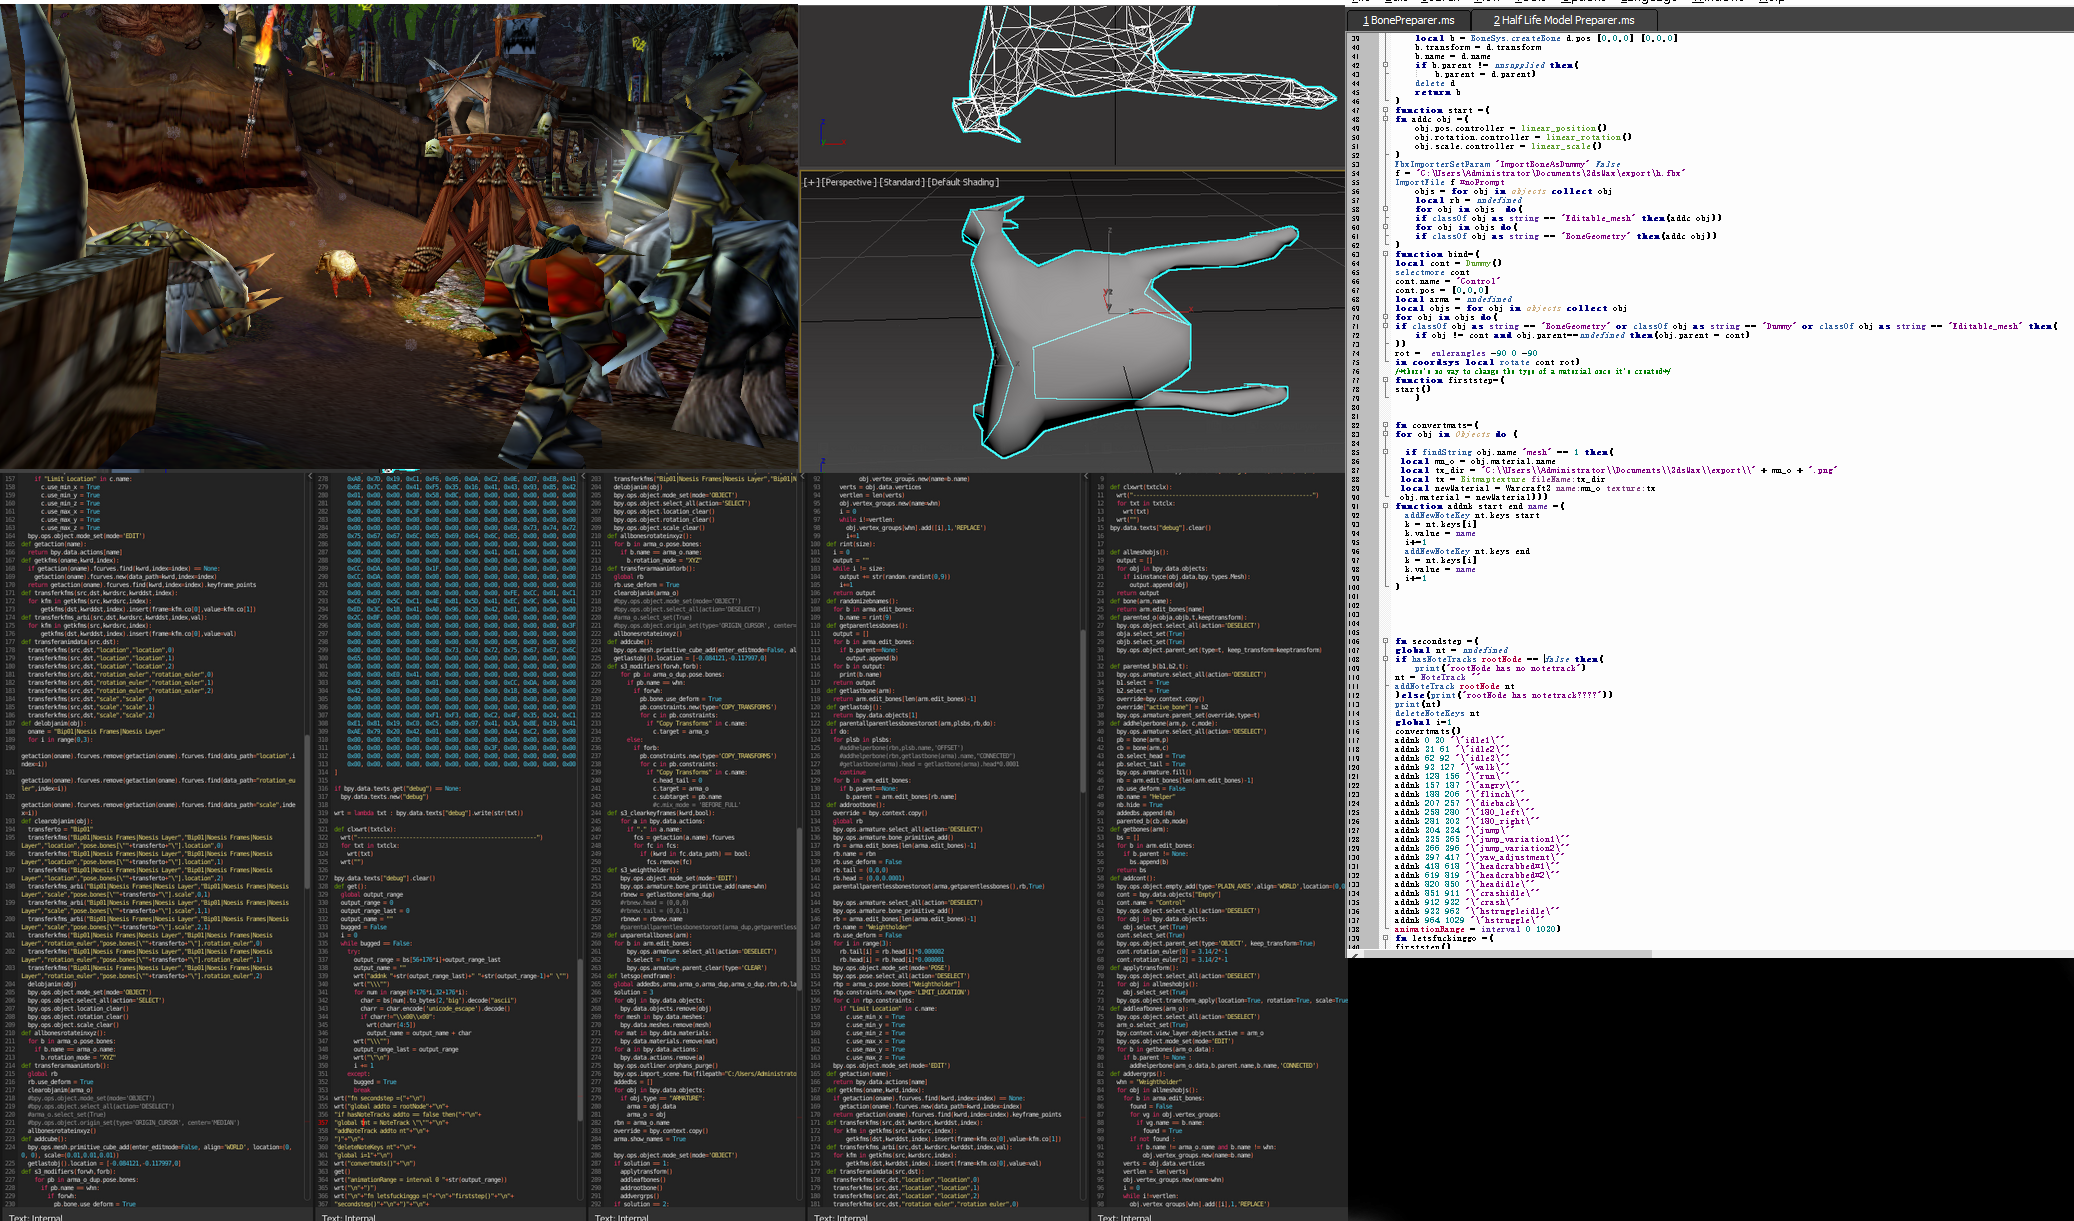Collapse the 'function addnk' fold at line 91
The height and width of the screenshot is (1221, 2074).
point(1385,506)
